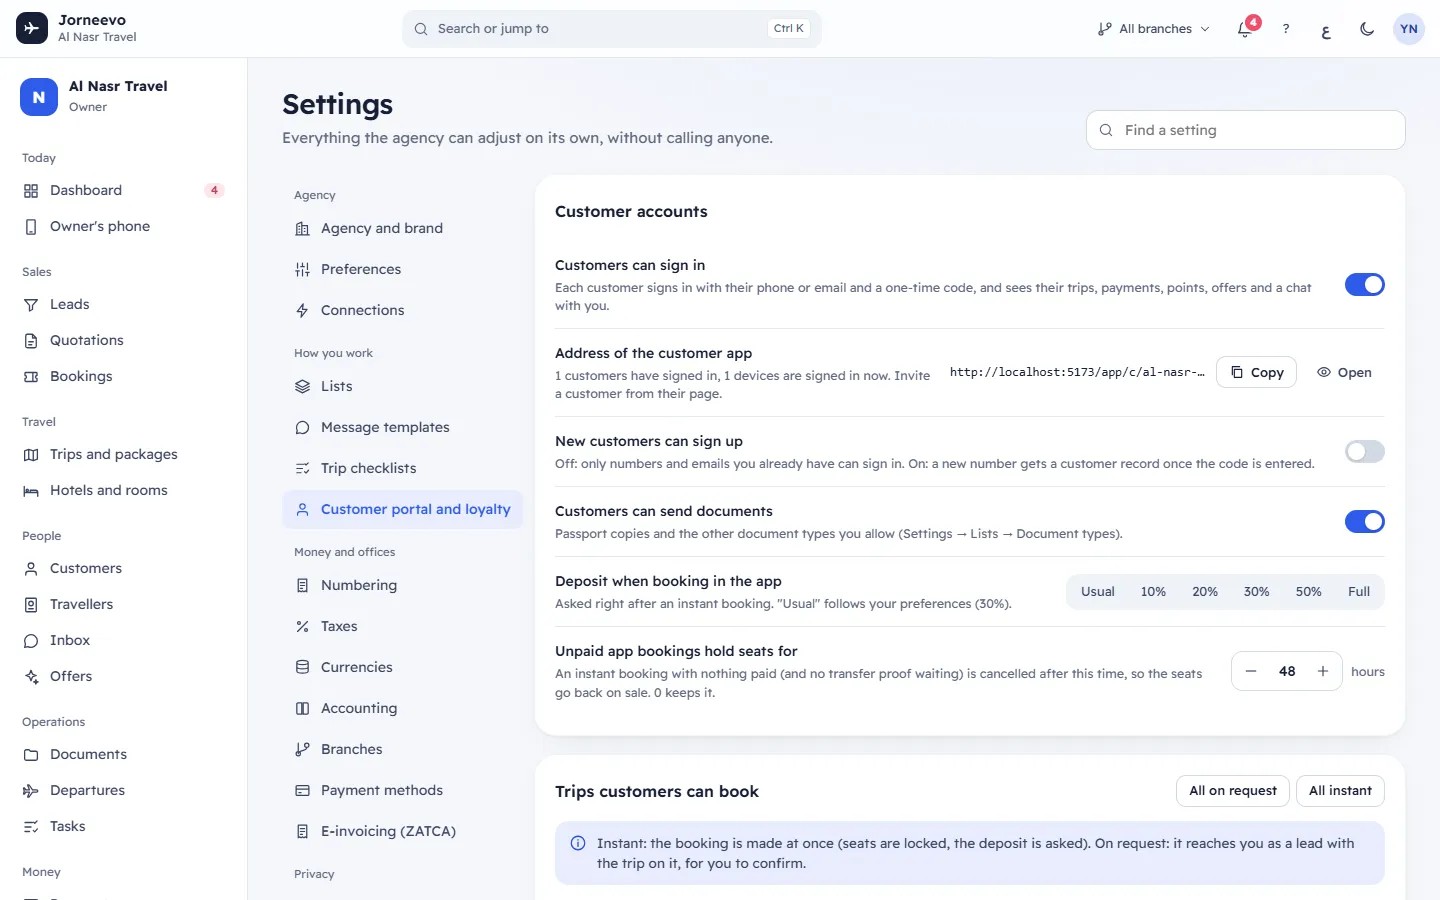Select Full deposit option
This screenshot has height=900, width=1440.
tap(1359, 592)
